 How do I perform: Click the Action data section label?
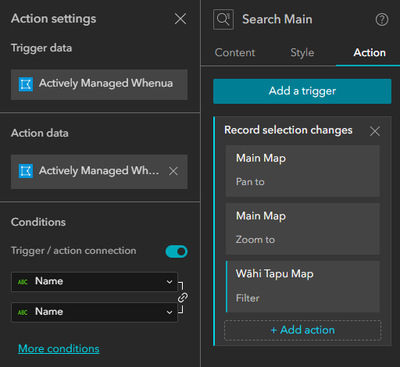40,133
